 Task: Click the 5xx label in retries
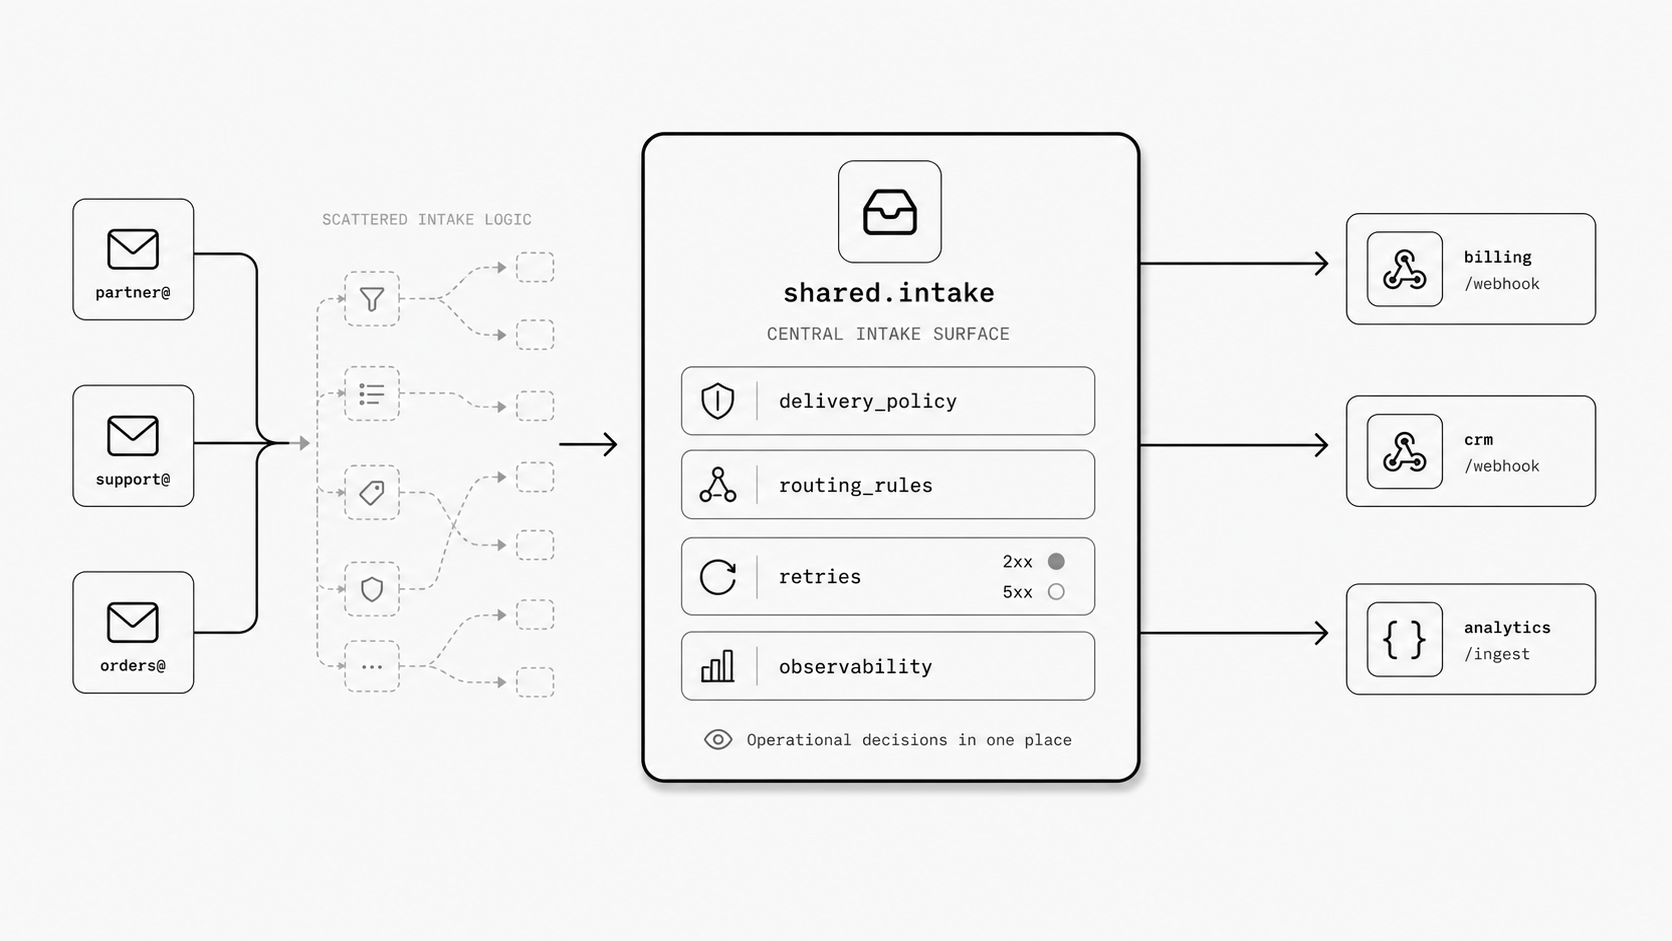pyautogui.click(x=1017, y=592)
